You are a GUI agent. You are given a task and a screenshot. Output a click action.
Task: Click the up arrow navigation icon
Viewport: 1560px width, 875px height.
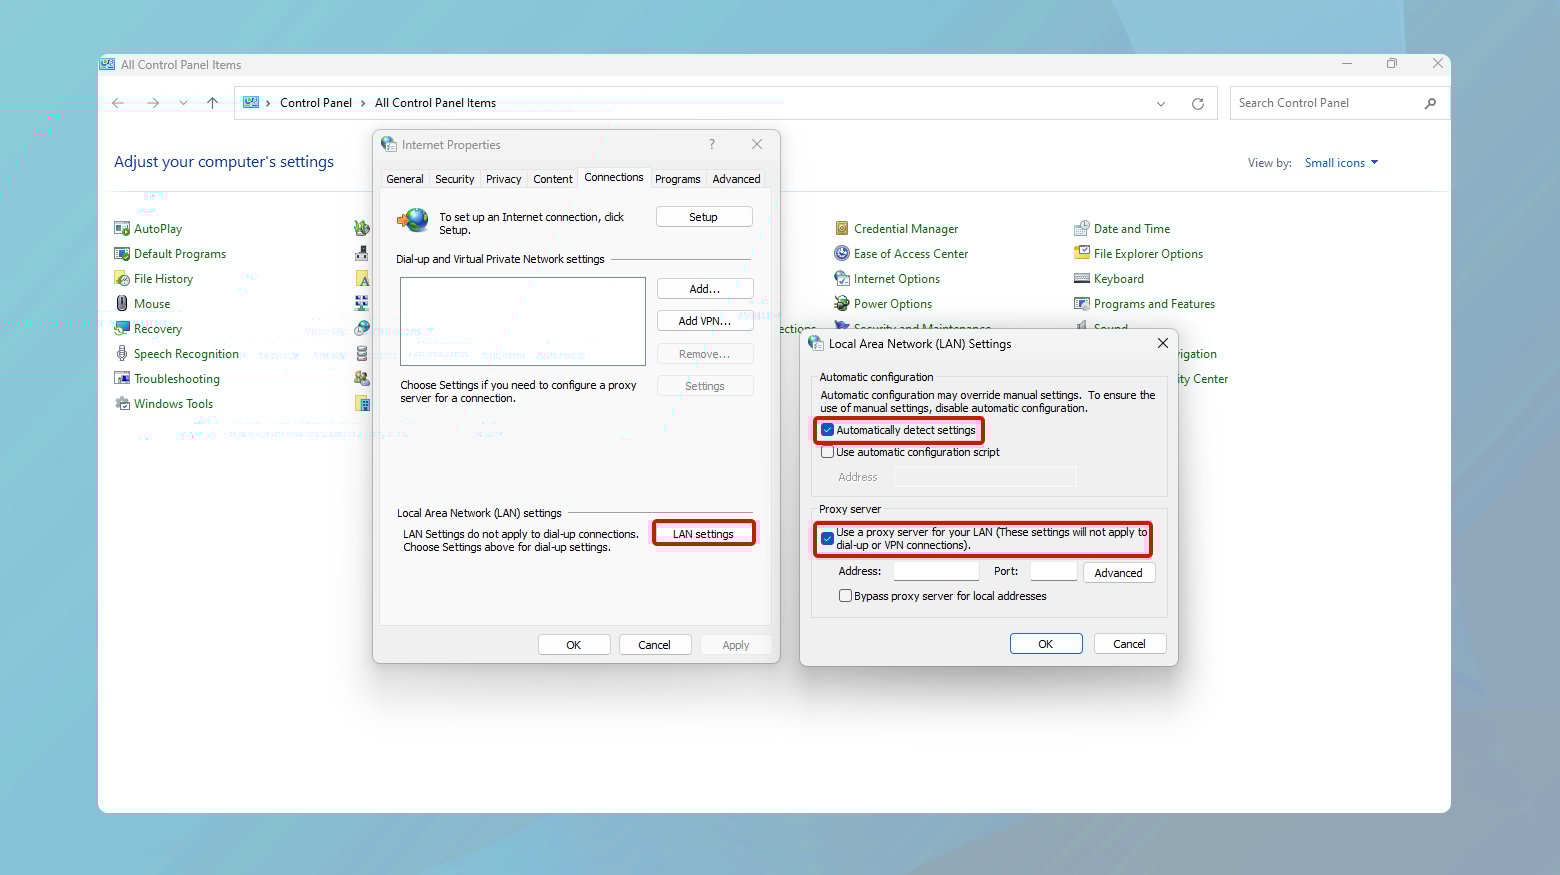tap(212, 103)
